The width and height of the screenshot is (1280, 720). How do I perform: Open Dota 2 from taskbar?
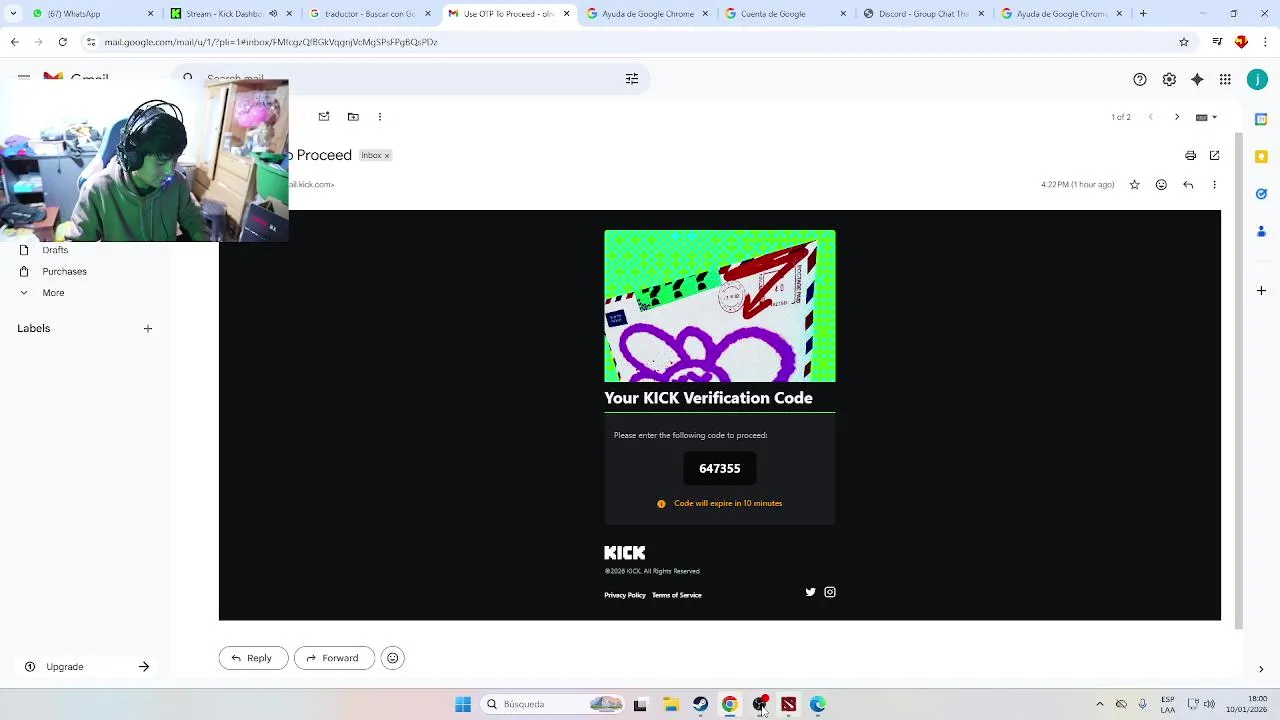tap(788, 705)
